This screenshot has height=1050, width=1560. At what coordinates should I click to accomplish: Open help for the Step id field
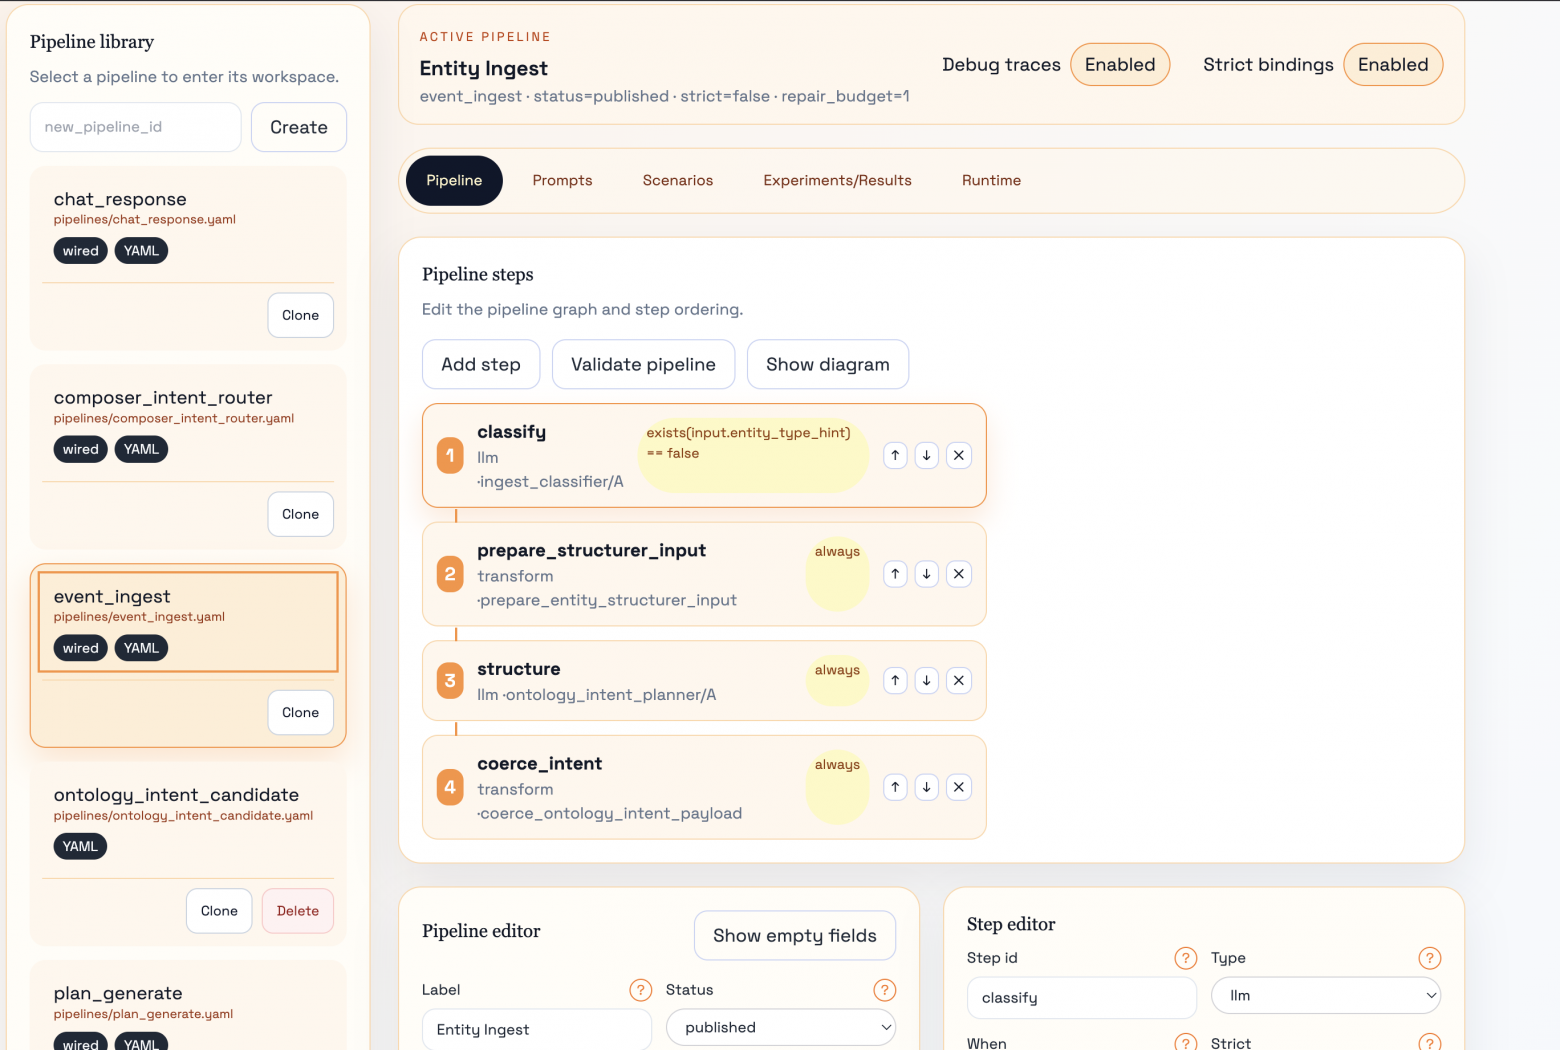(x=1185, y=958)
